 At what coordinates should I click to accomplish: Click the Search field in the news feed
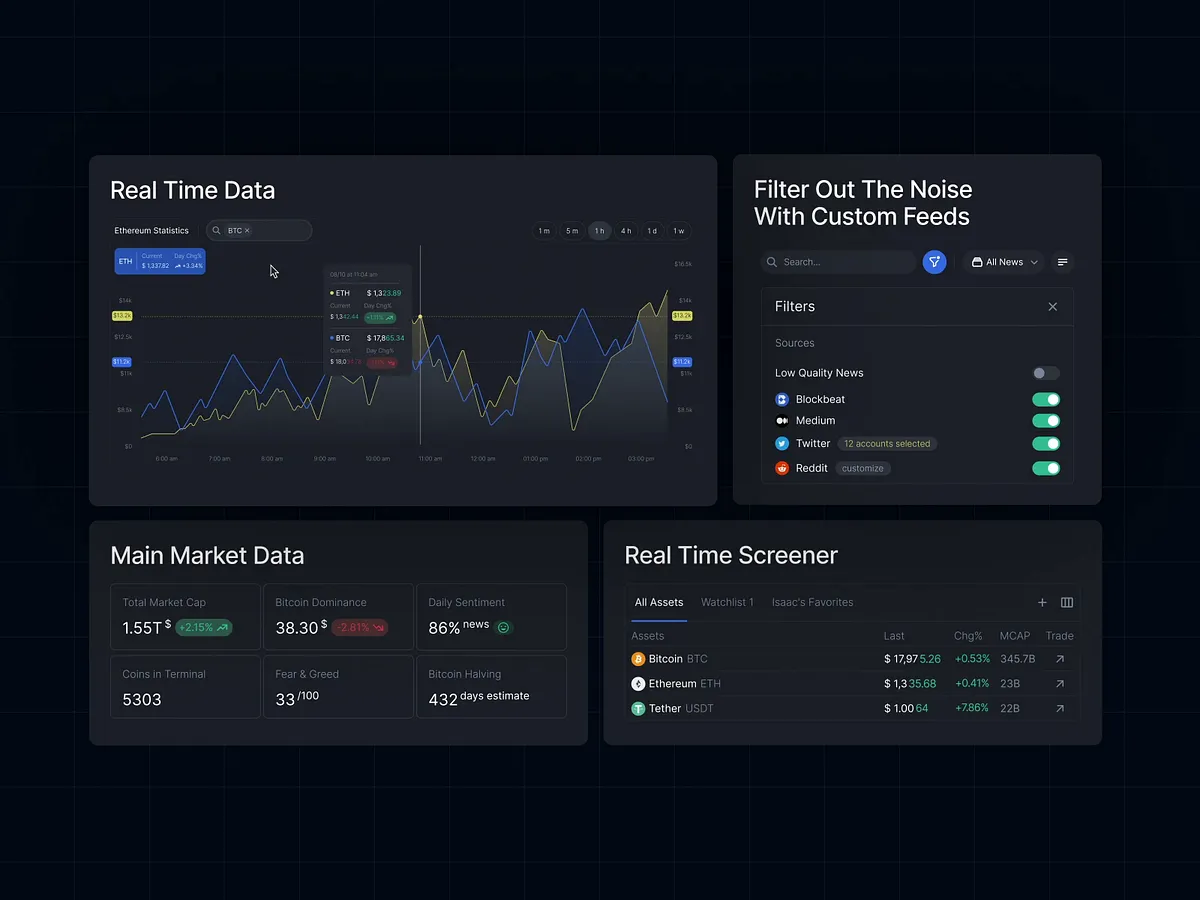point(835,261)
